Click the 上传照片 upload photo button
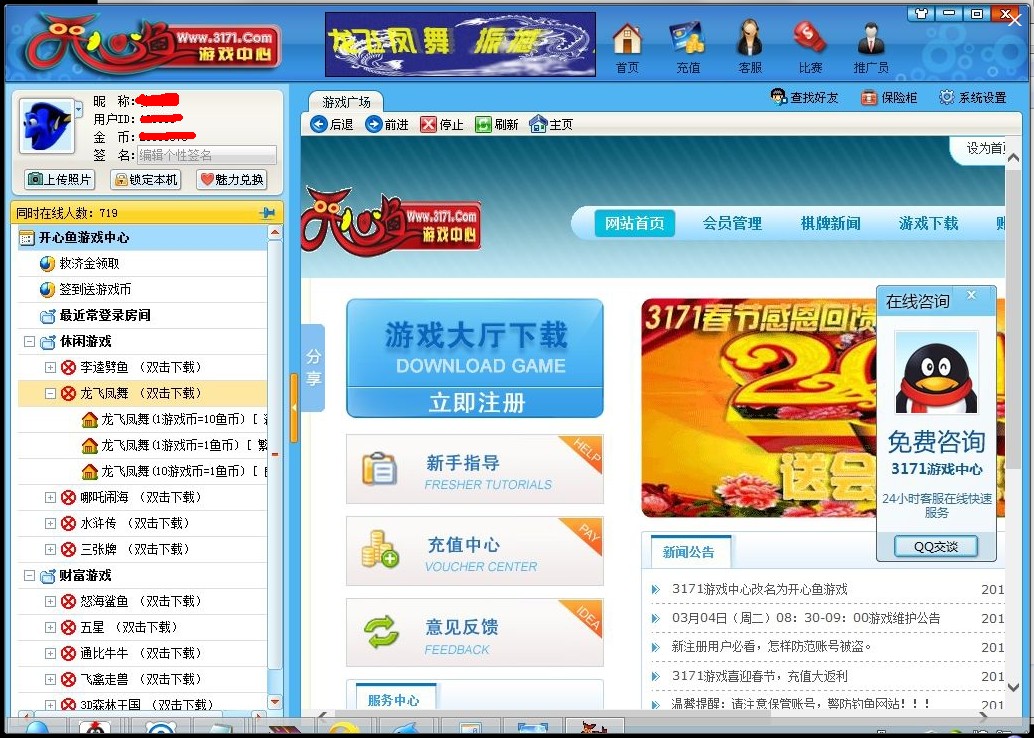 (60, 179)
